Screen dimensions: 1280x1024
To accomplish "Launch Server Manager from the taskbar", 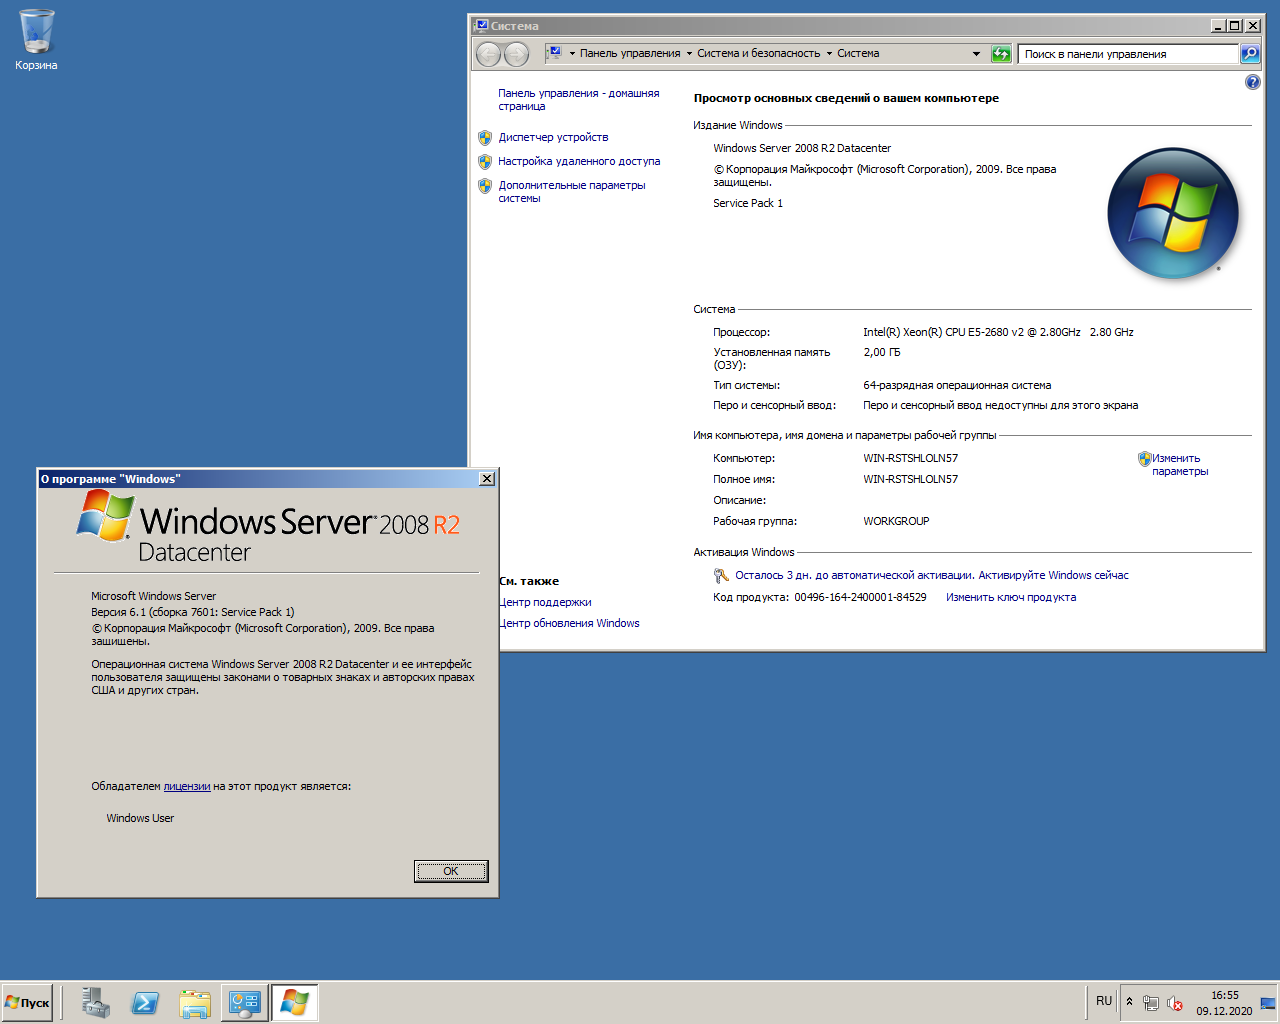I will (x=95, y=1002).
